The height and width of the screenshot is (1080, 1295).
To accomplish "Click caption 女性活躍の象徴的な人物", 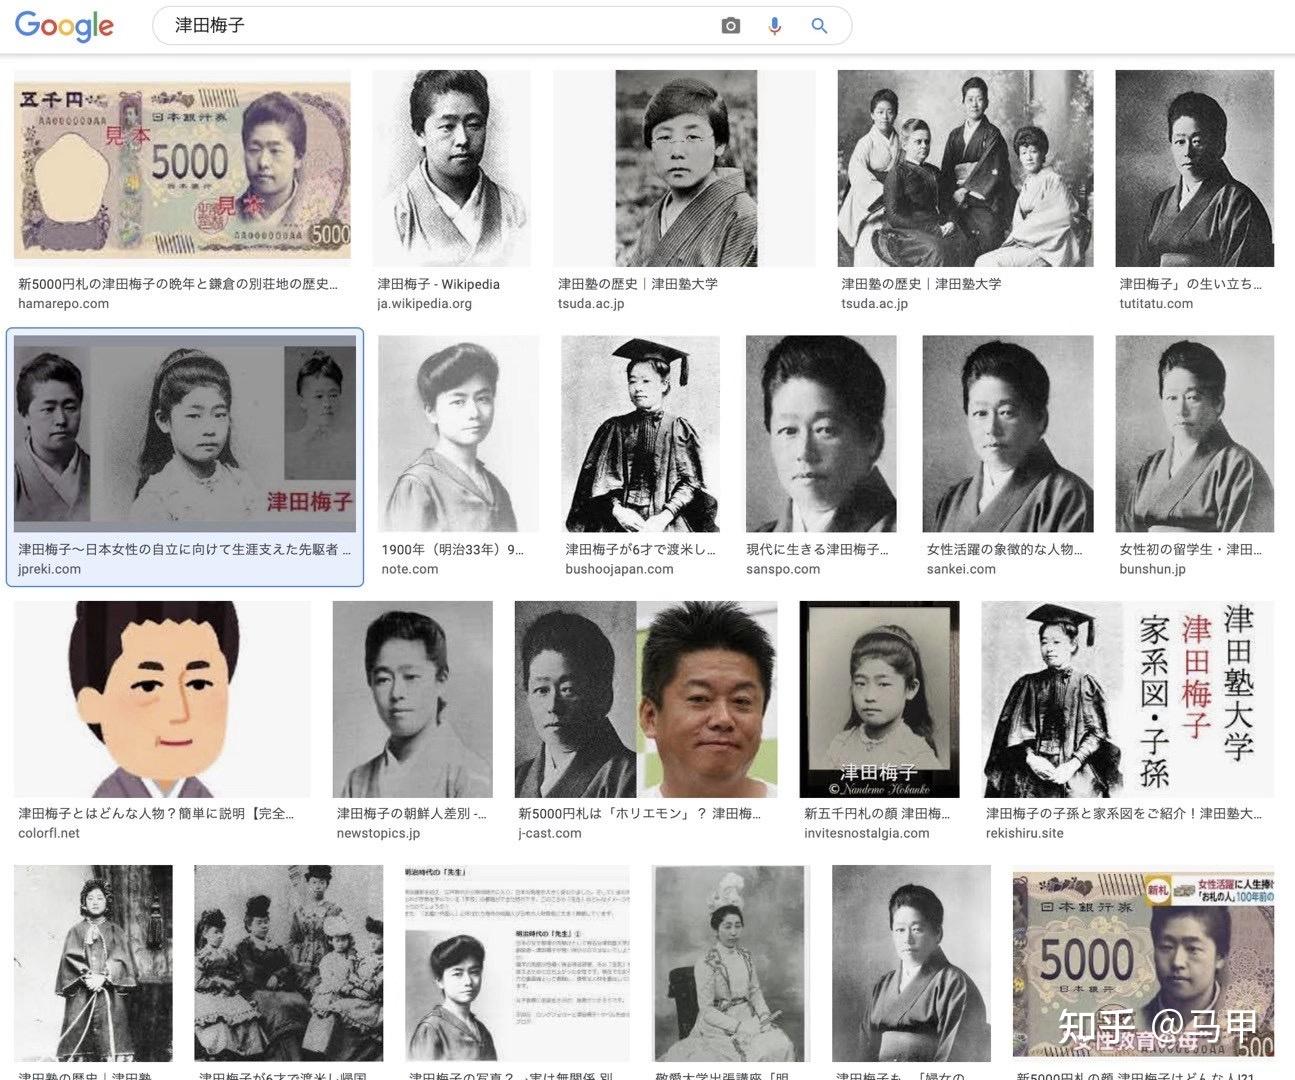I will [1004, 549].
